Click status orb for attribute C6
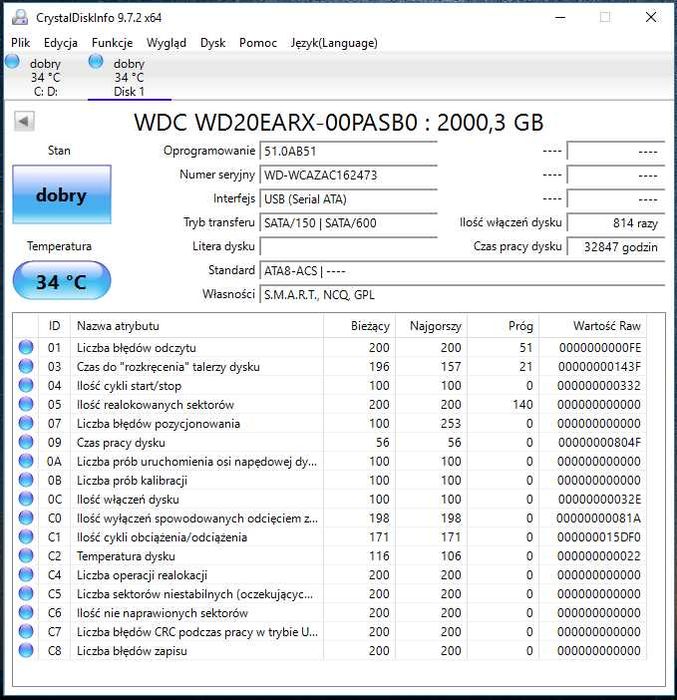677x700 pixels. pyautogui.click(x=26, y=612)
